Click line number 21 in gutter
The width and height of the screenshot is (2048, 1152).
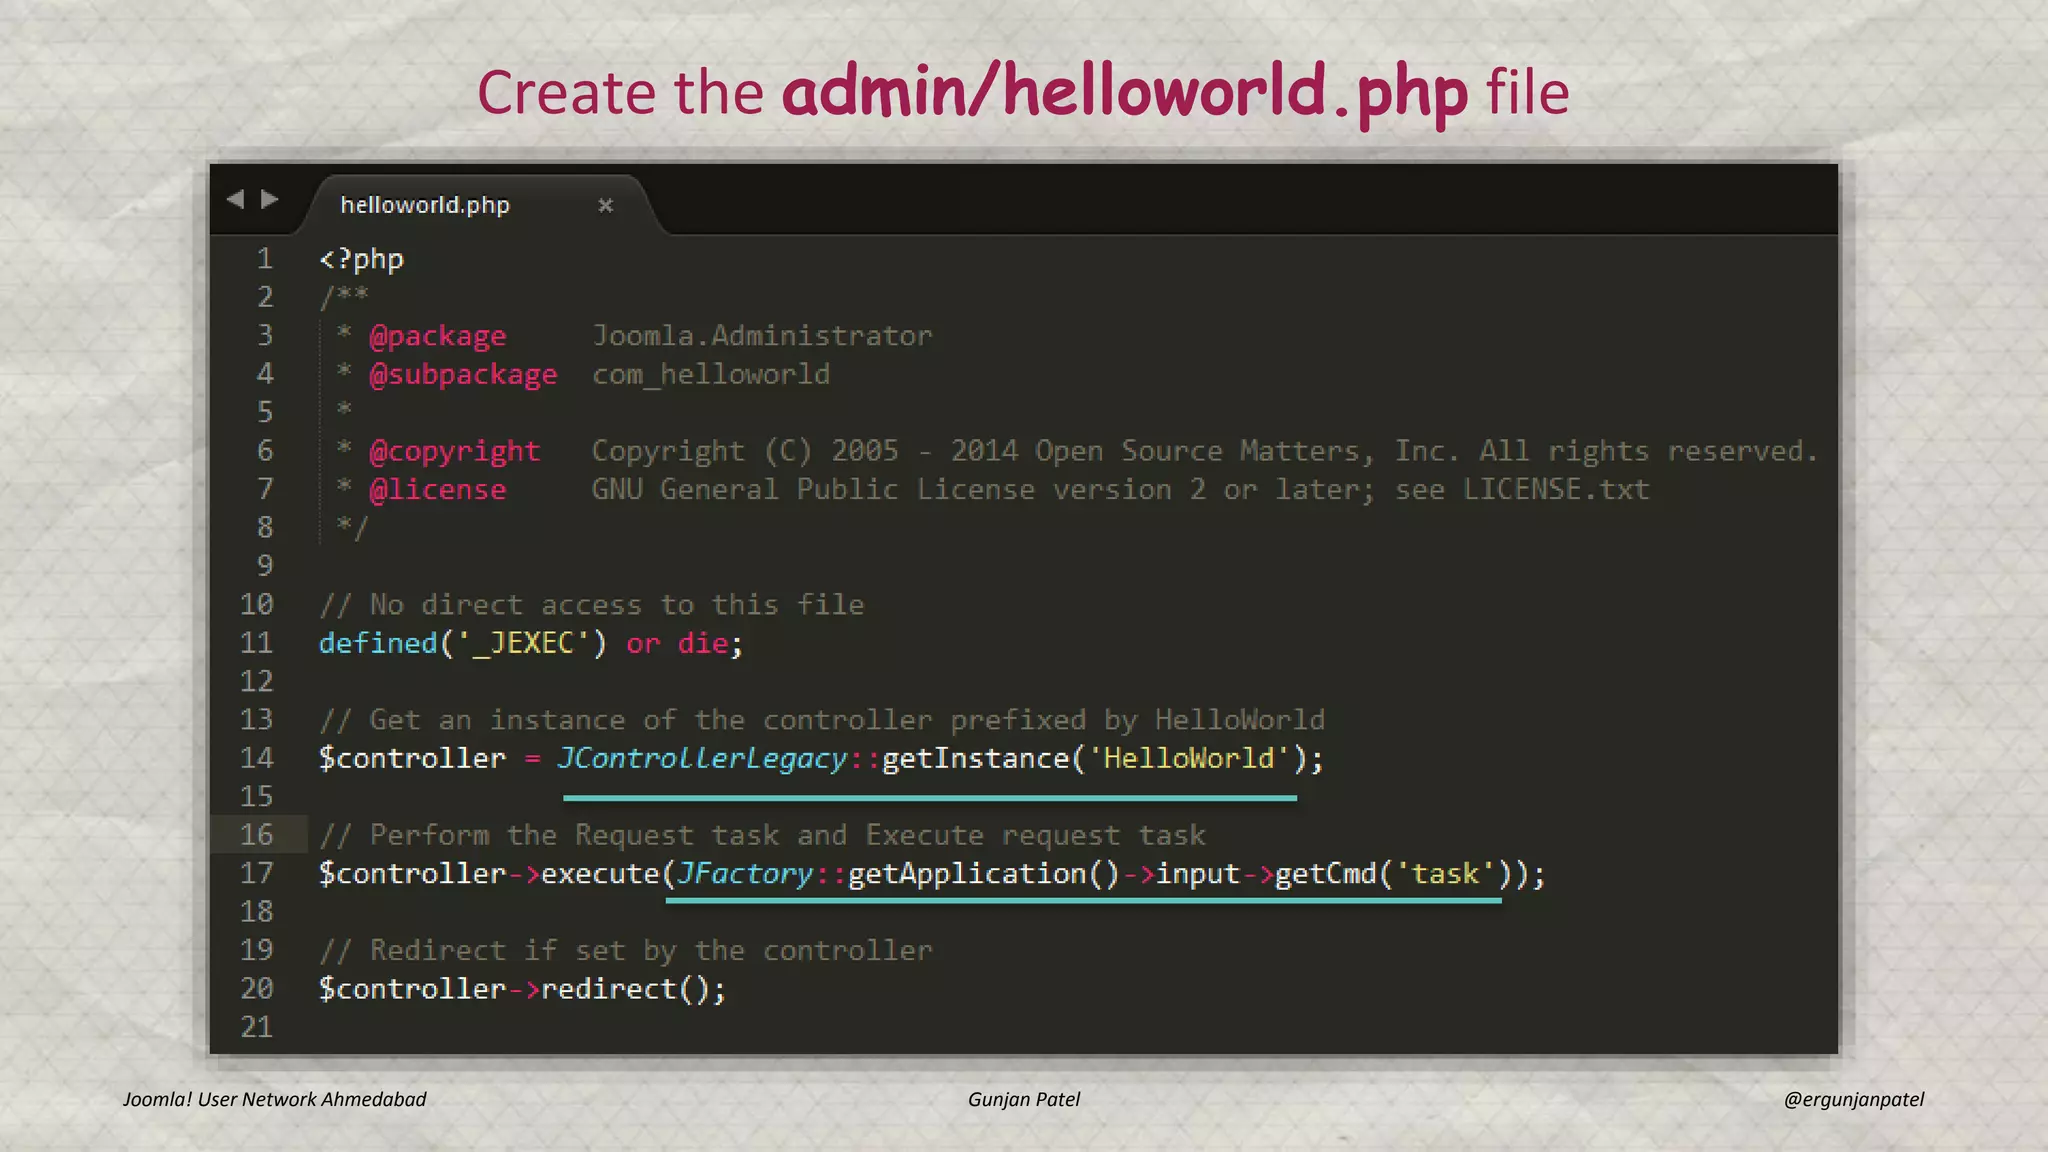(257, 1027)
